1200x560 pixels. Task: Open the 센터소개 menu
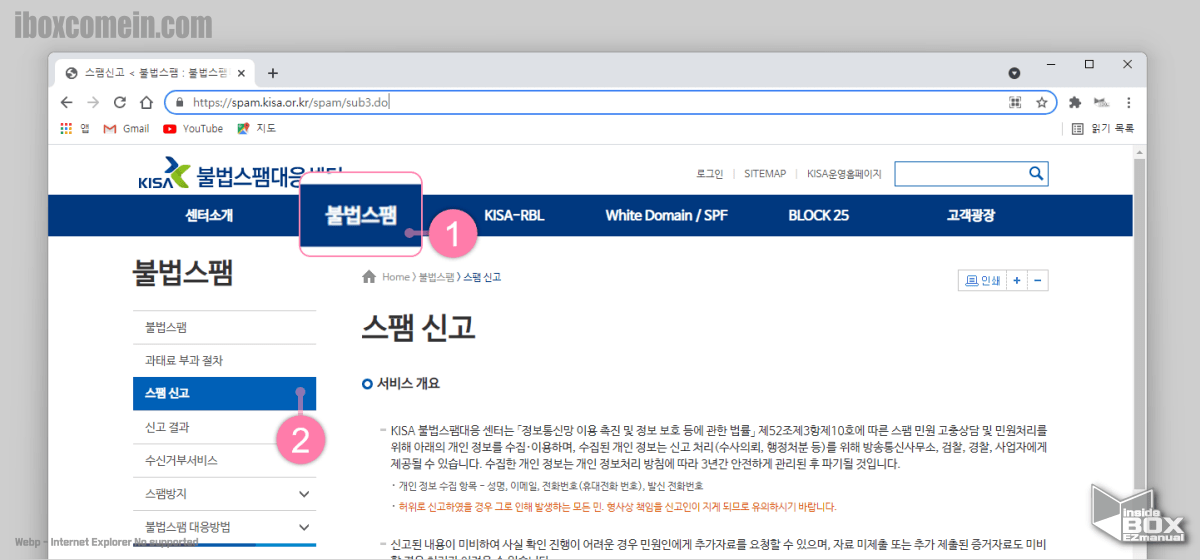coord(209,215)
